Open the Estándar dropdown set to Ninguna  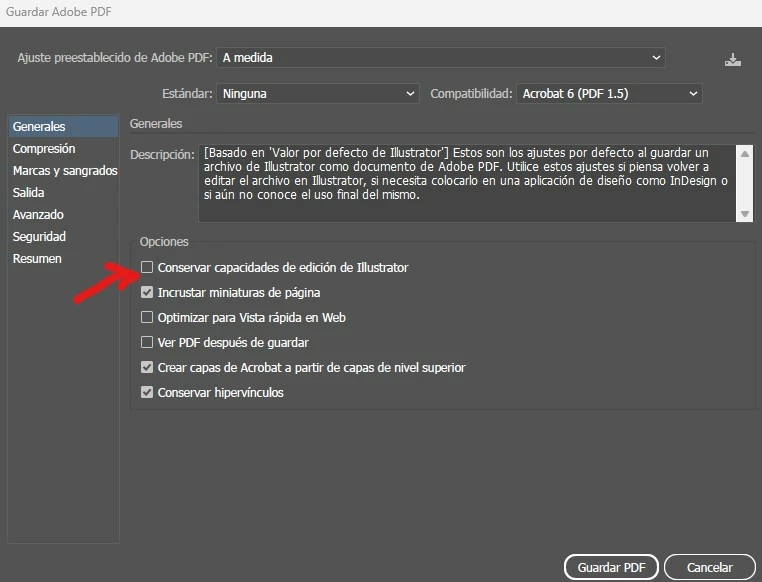318,94
